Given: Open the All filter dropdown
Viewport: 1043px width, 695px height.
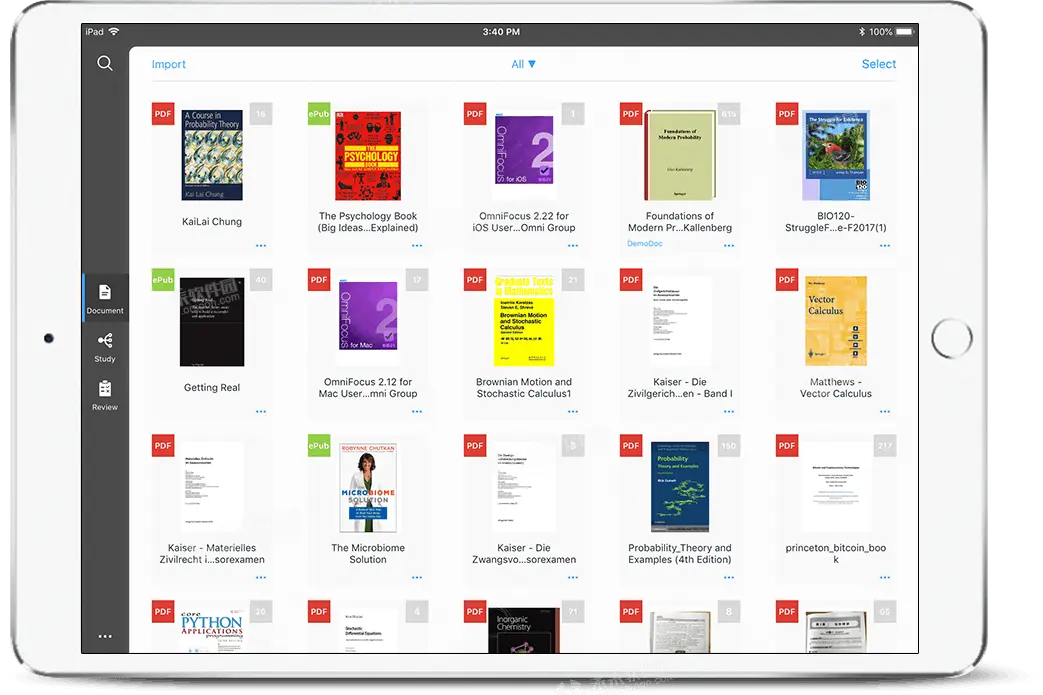Looking at the screenshot, I should pos(523,65).
